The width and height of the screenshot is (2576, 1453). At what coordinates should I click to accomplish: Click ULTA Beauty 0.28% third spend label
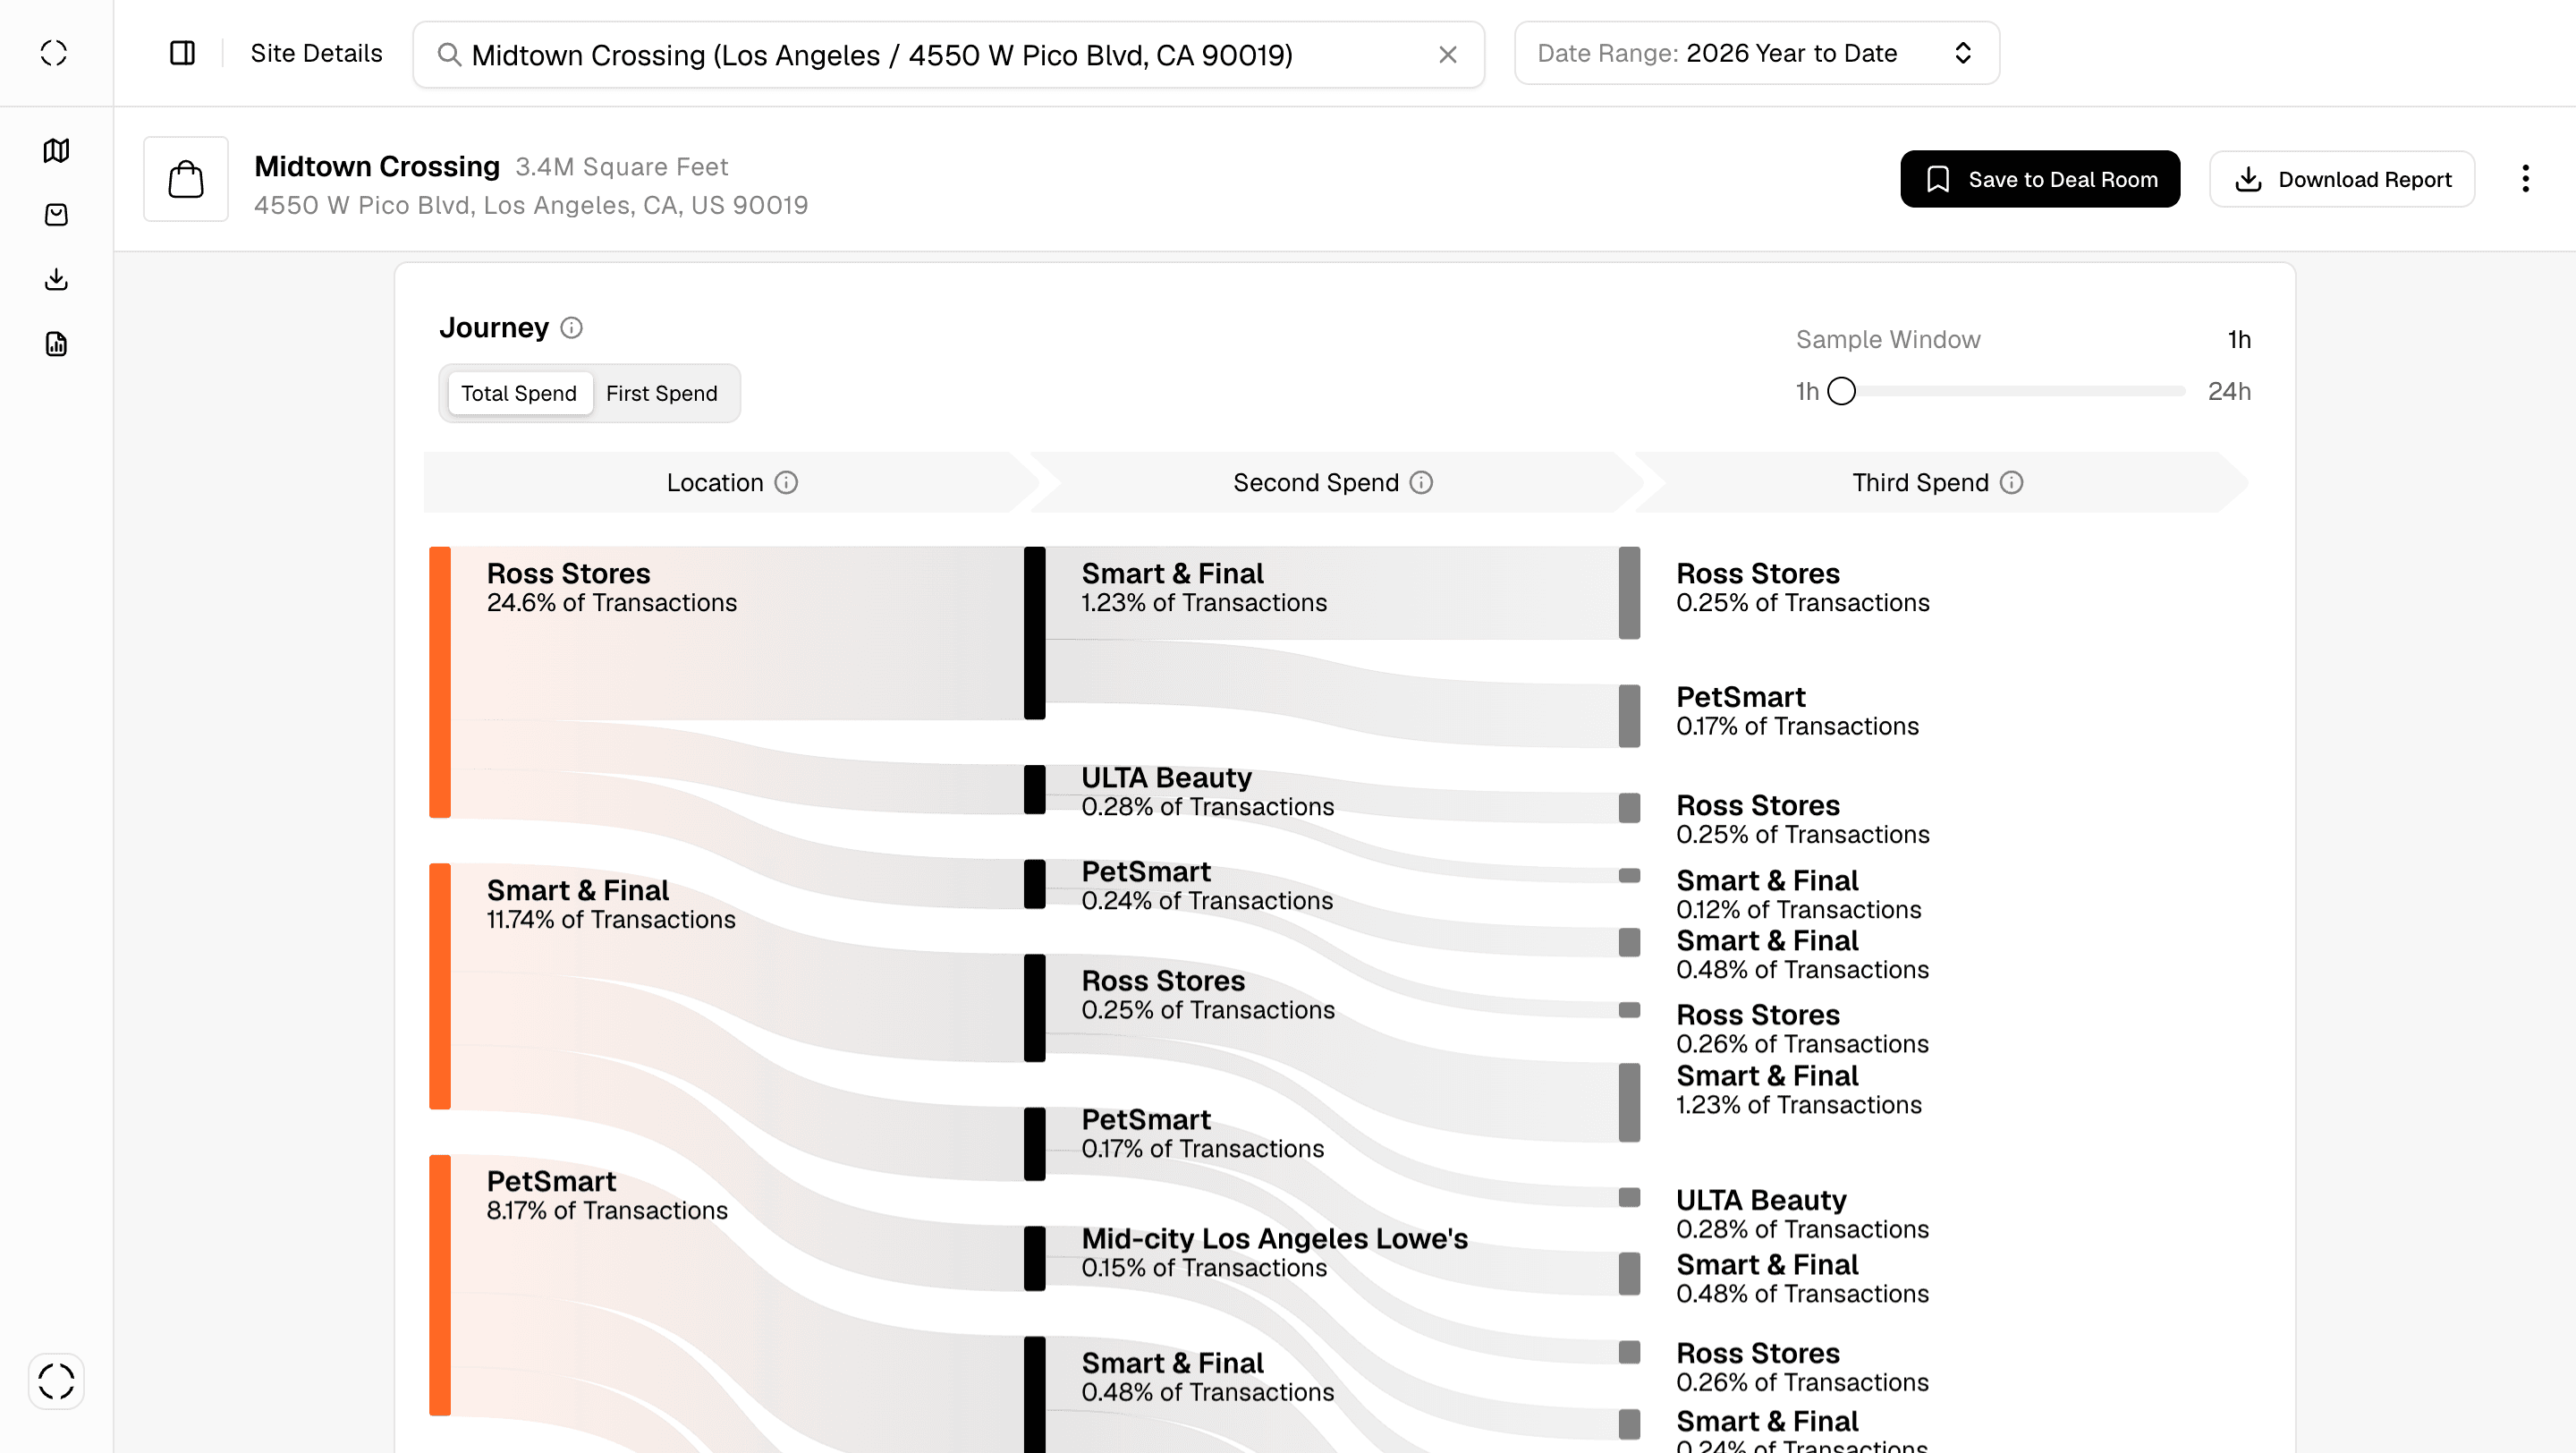(1803, 1213)
